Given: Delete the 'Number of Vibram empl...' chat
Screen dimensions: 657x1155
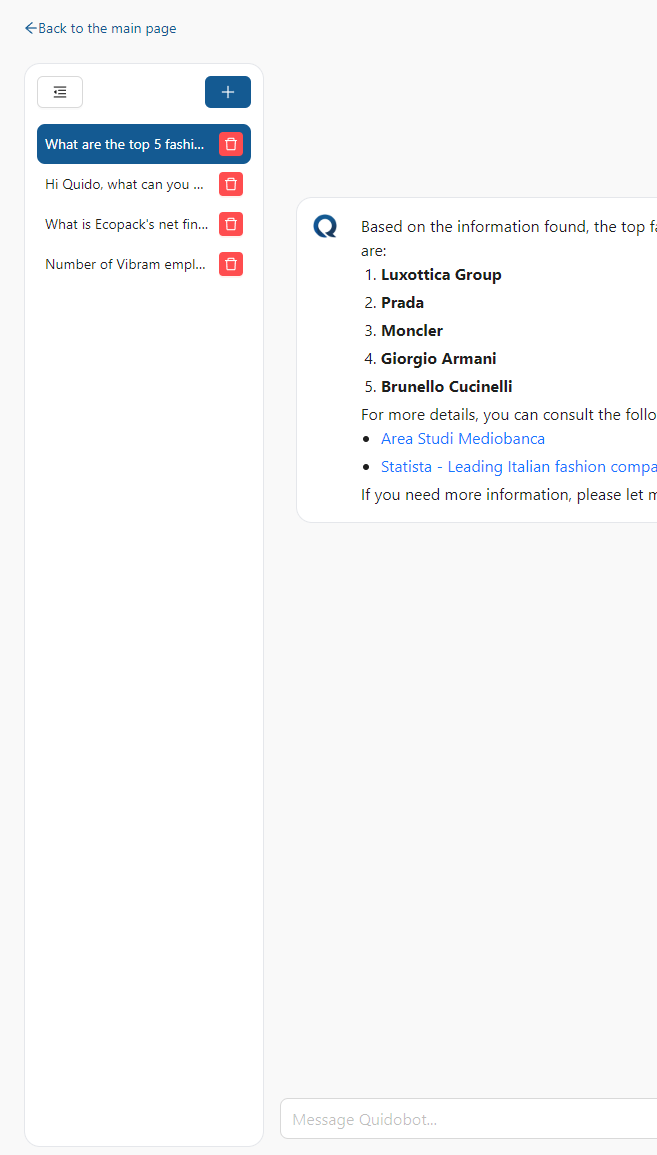Looking at the screenshot, I should (231, 264).
